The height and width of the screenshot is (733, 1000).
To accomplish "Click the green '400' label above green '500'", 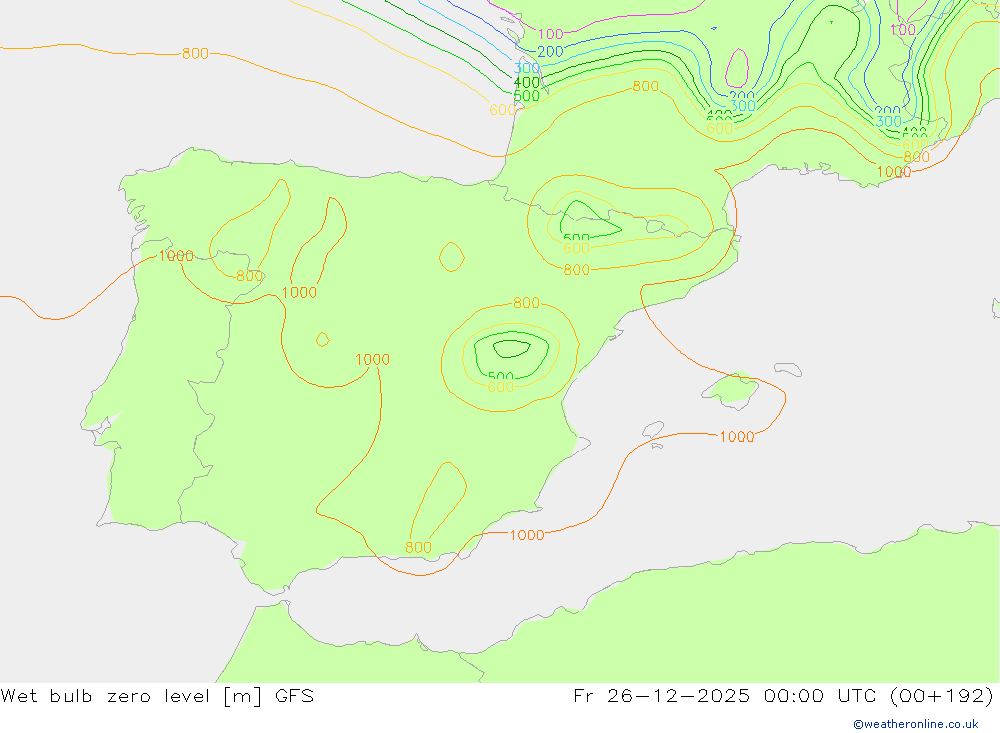I will pyautogui.click(x=527, y=82).
